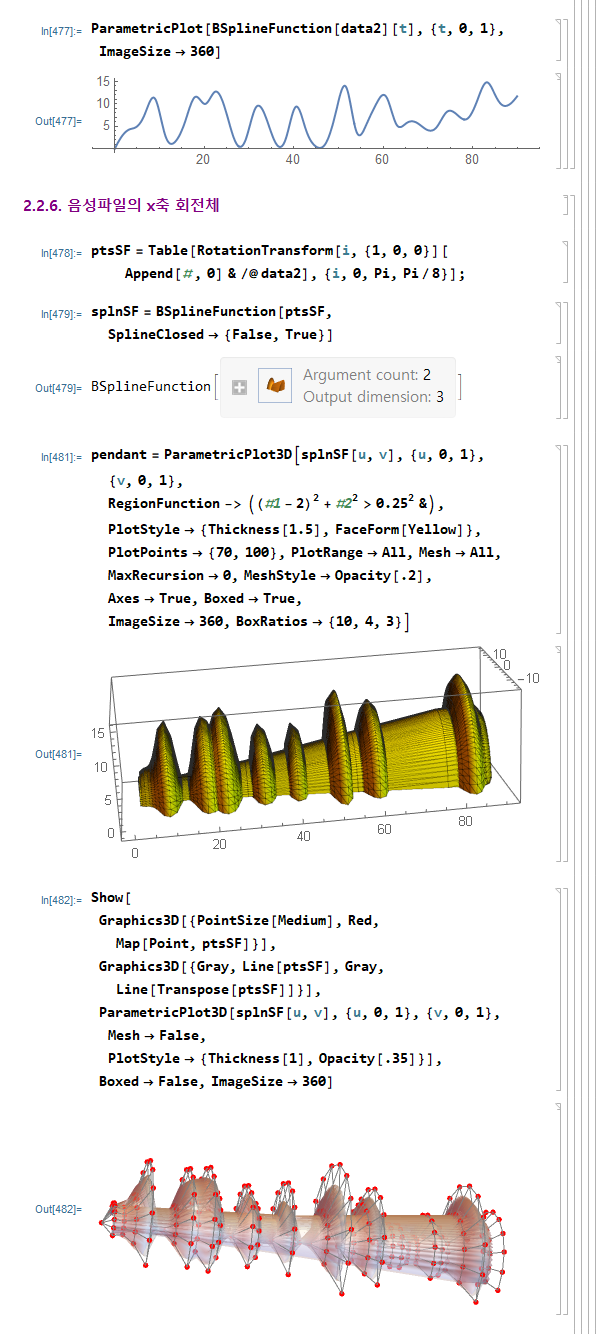600x1334 pixels.
Task: Select the In[482]:= cell label
Action: coord(62,900)
